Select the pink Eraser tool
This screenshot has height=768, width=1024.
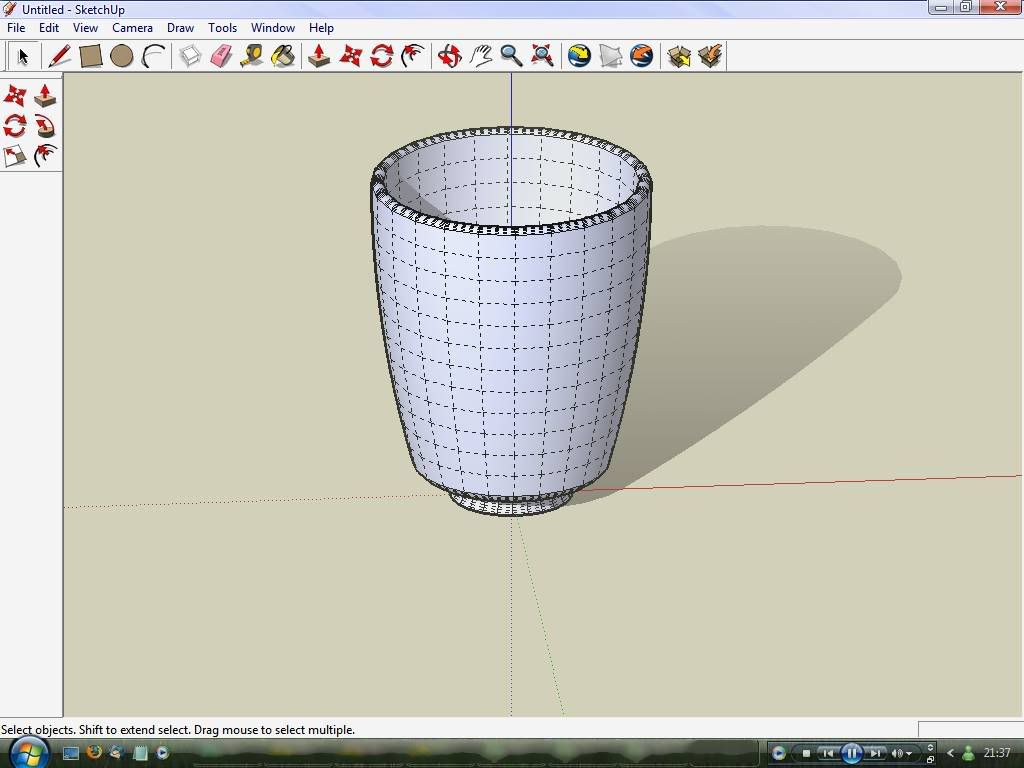click(x=221, y=56)
